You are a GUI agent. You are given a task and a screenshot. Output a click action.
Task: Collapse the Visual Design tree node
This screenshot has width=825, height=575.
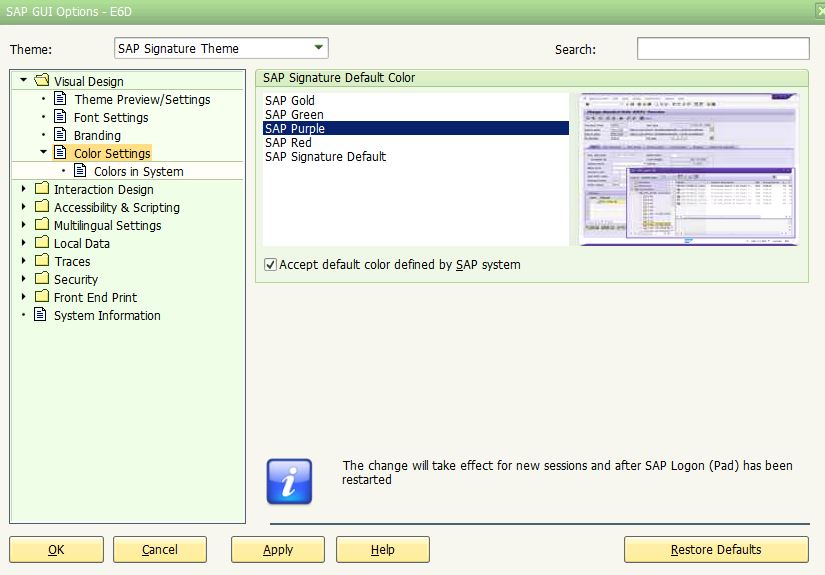23,80
